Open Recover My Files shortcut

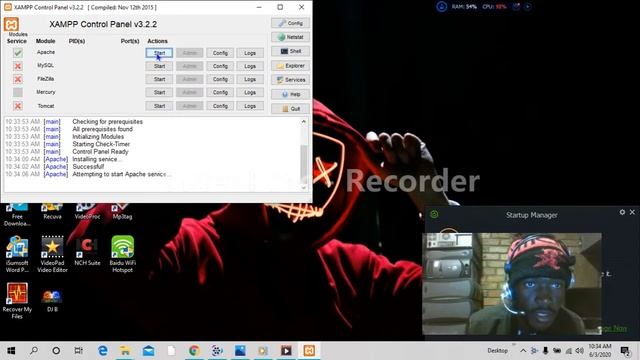pyautogui.click(x=17, y=301)
